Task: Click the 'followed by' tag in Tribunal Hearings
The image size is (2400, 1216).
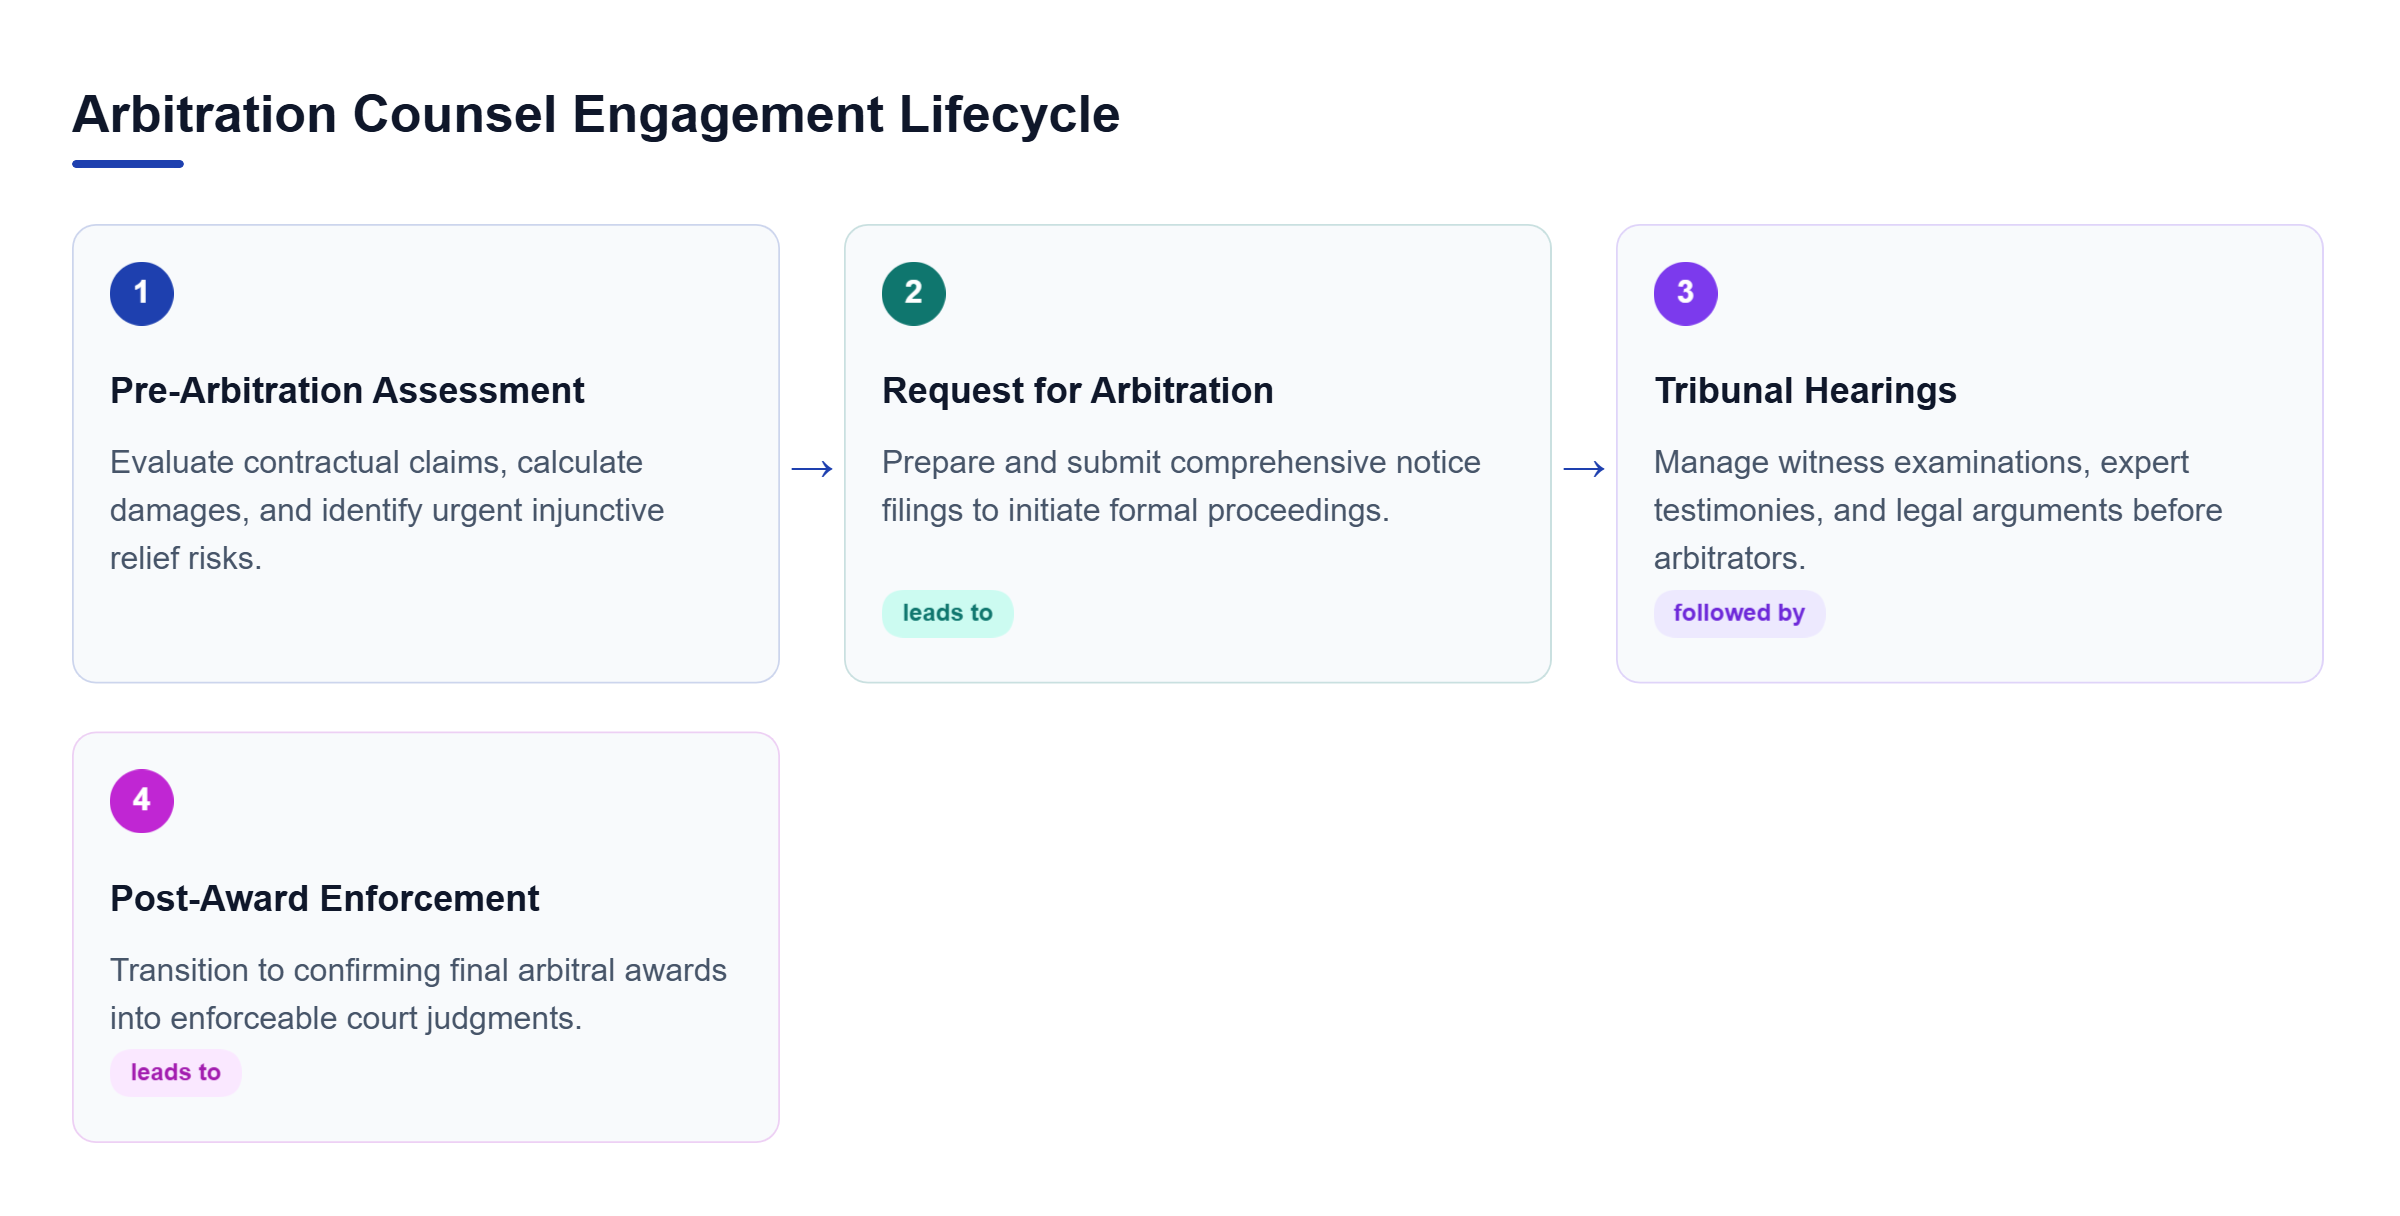Action: [1739, 613]
